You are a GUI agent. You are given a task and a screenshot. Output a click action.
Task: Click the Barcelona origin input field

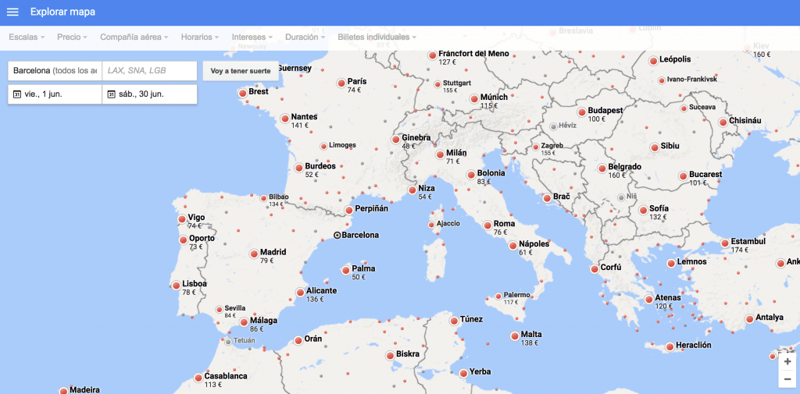click(x=55, y=71)
